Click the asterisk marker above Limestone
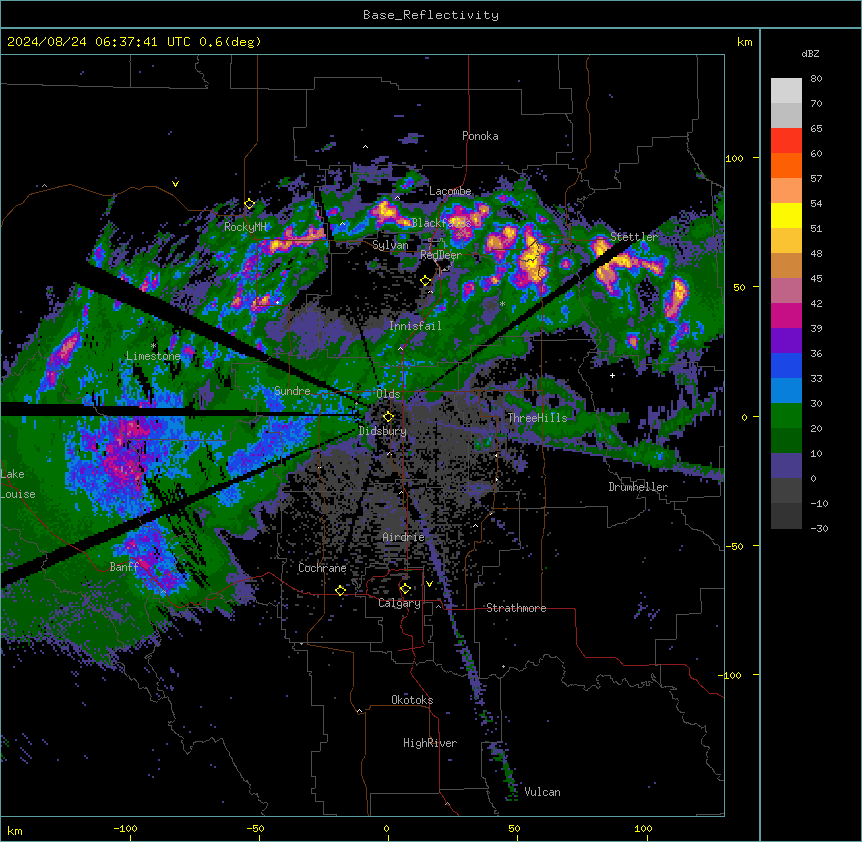The width and height of the screenshot is (862, 842). point(153,346)
